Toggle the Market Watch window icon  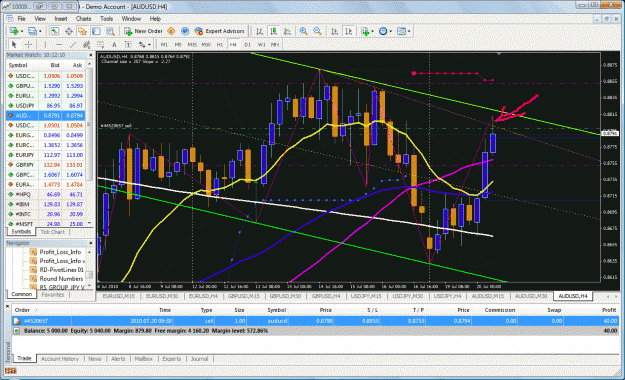coord(55,31)
